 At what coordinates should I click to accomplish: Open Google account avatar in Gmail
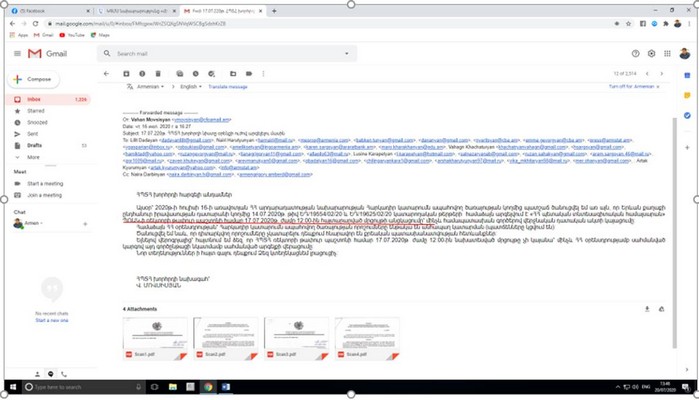click(x=685, y=54)
